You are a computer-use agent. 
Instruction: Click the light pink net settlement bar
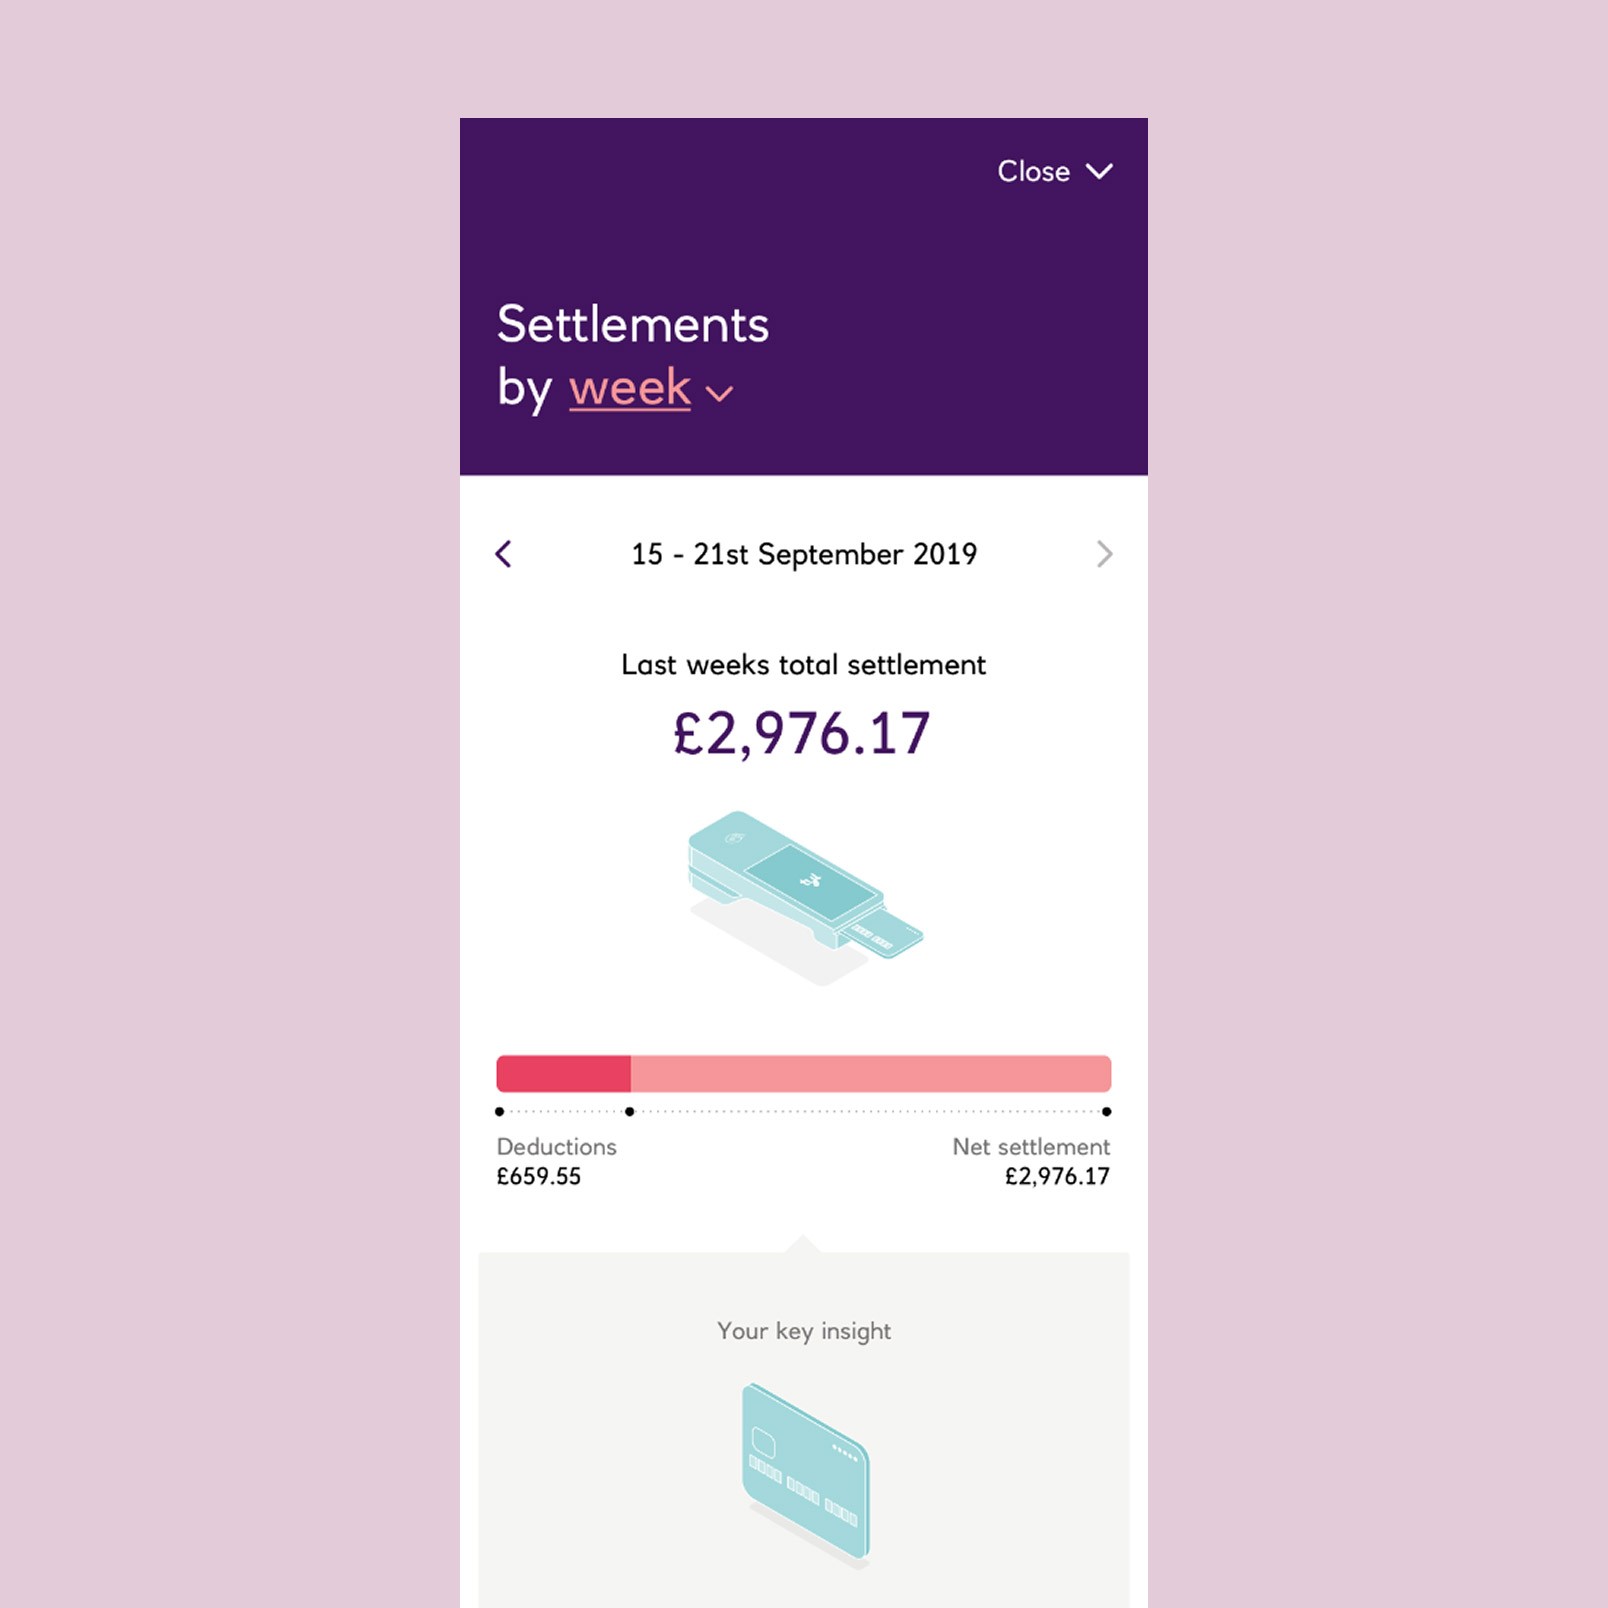coord(870,1074)
